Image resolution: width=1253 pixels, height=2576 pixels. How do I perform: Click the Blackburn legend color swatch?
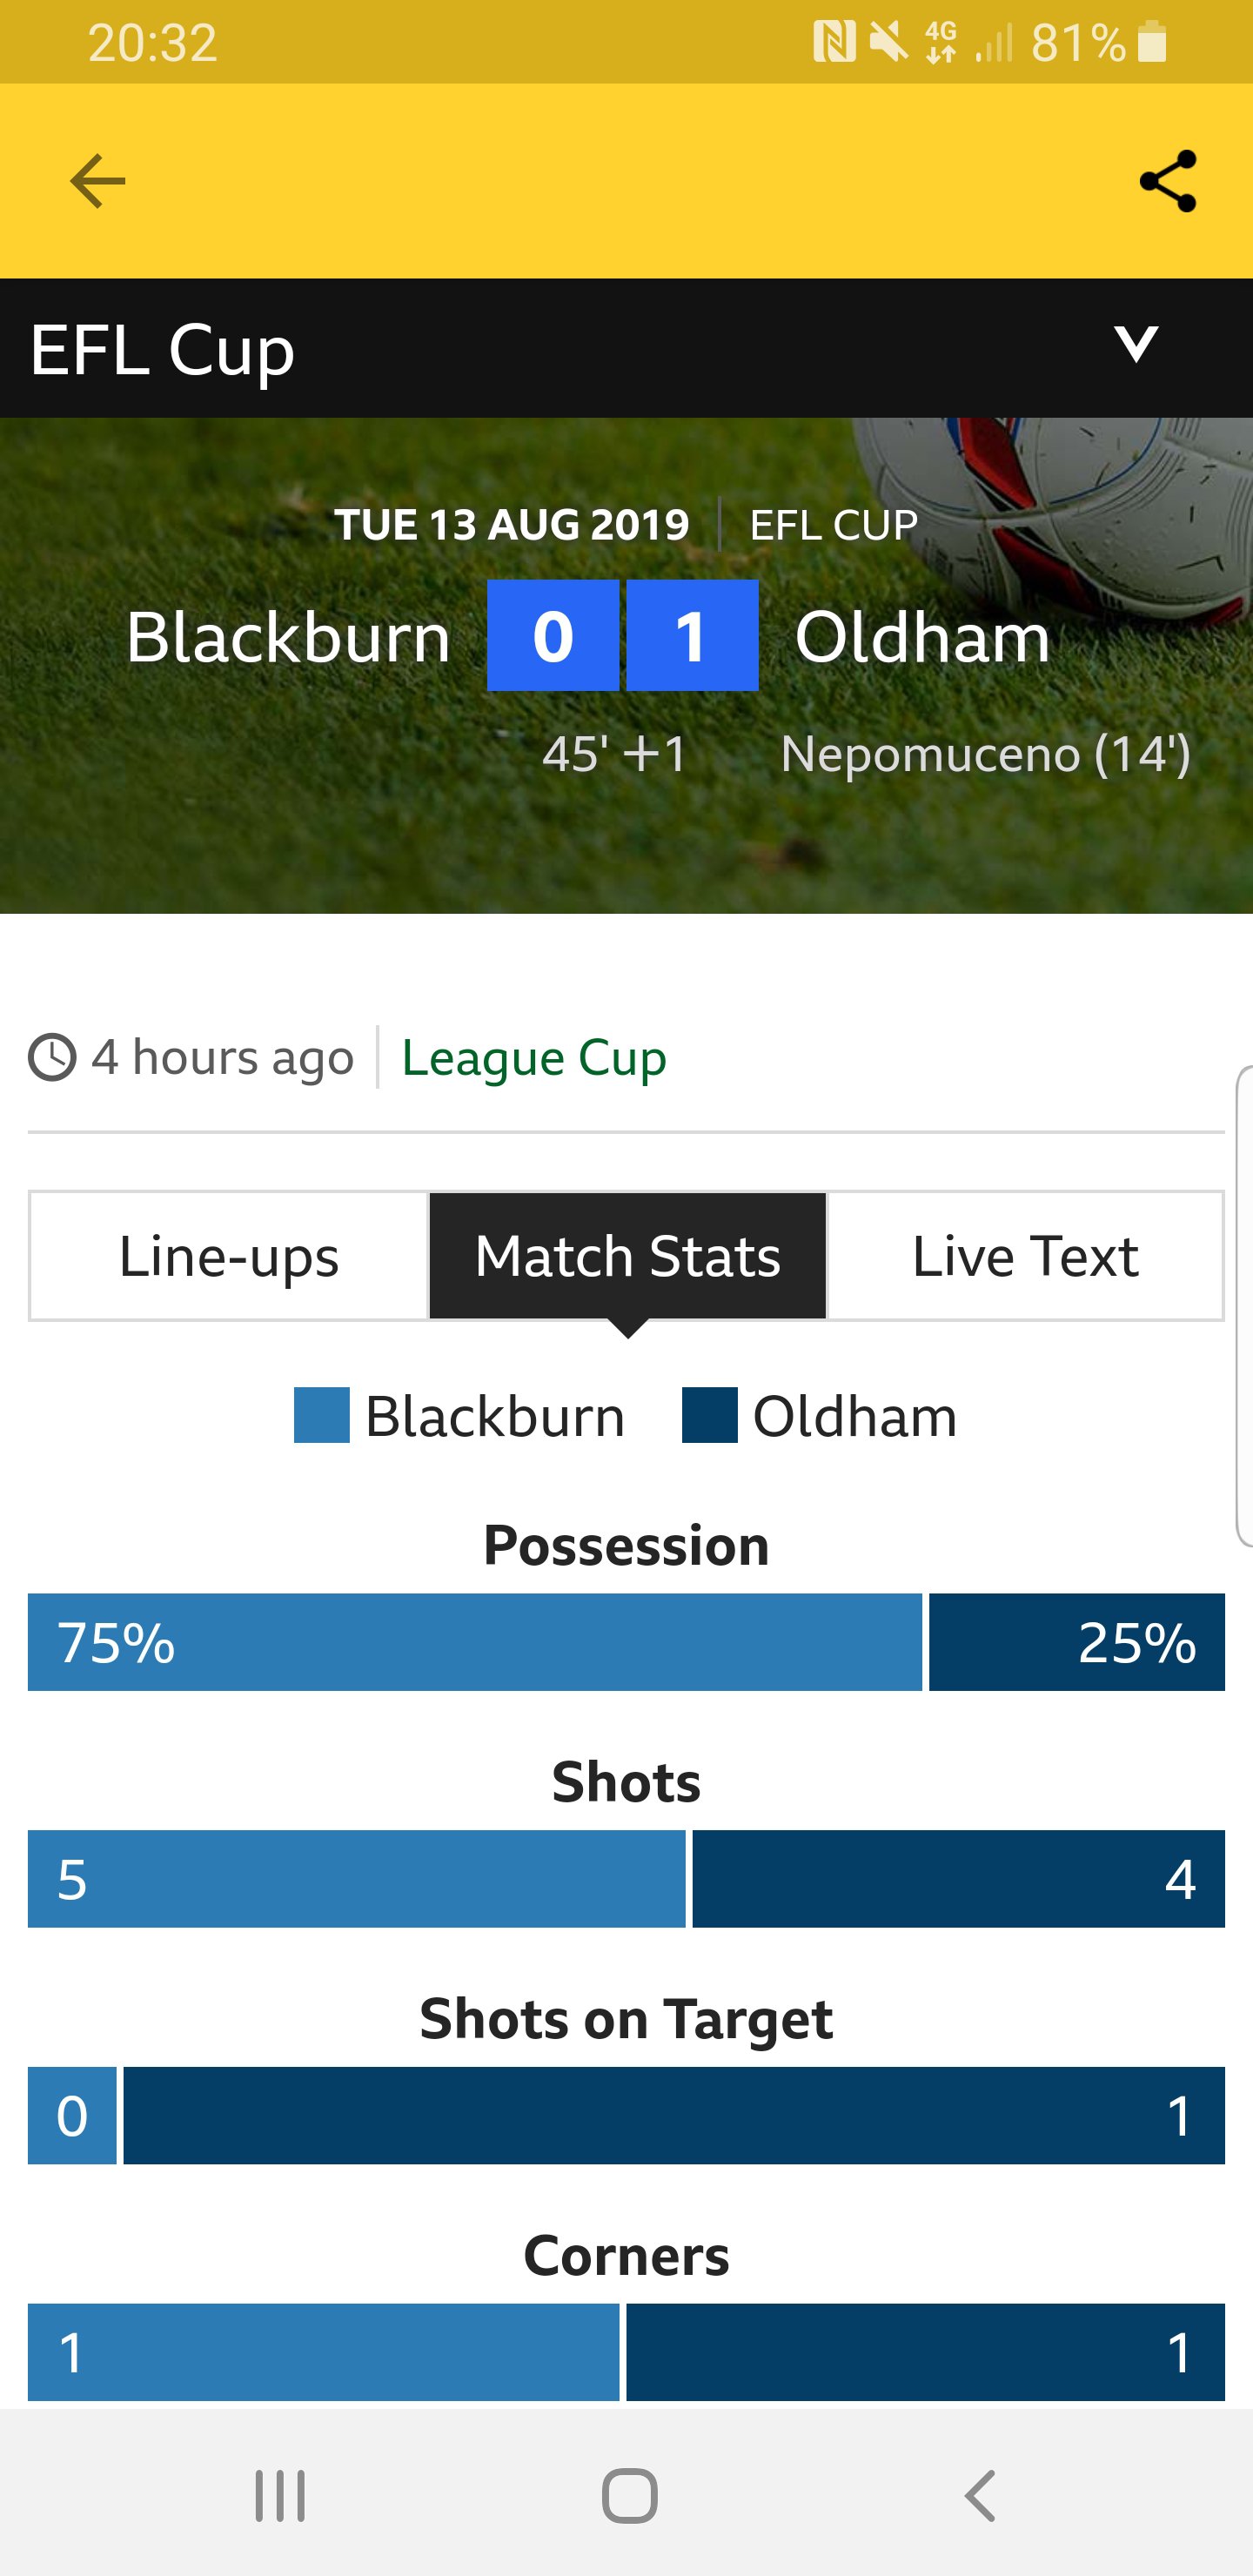coord(322,1415)
